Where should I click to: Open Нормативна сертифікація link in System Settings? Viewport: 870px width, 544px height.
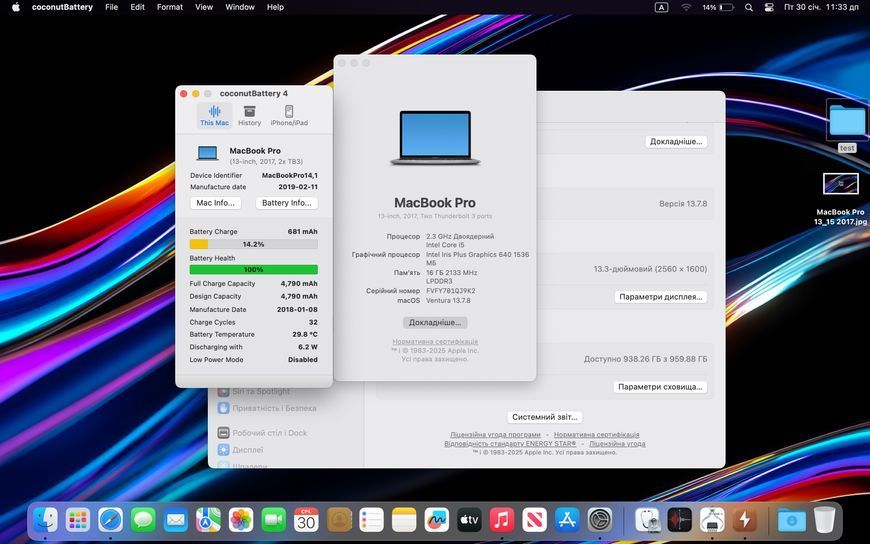click(596, 435)
